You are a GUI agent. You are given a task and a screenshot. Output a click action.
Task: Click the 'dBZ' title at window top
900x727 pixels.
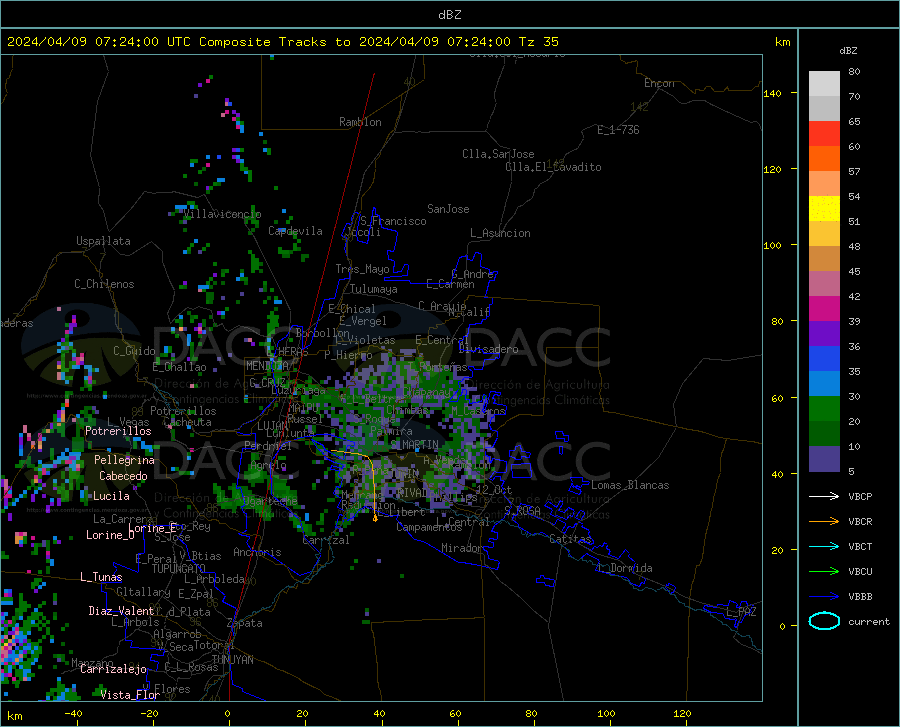(x=449, y=15)
